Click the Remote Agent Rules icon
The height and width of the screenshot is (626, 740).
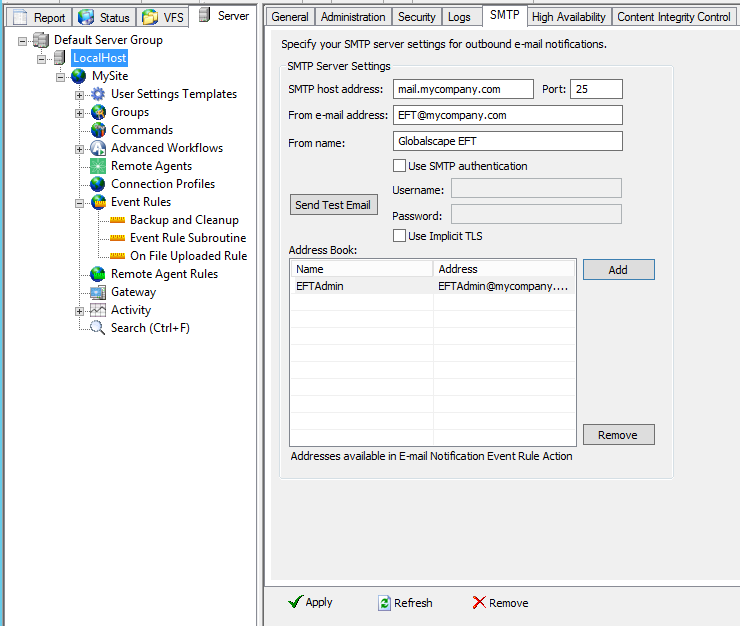tap(98, 274)
